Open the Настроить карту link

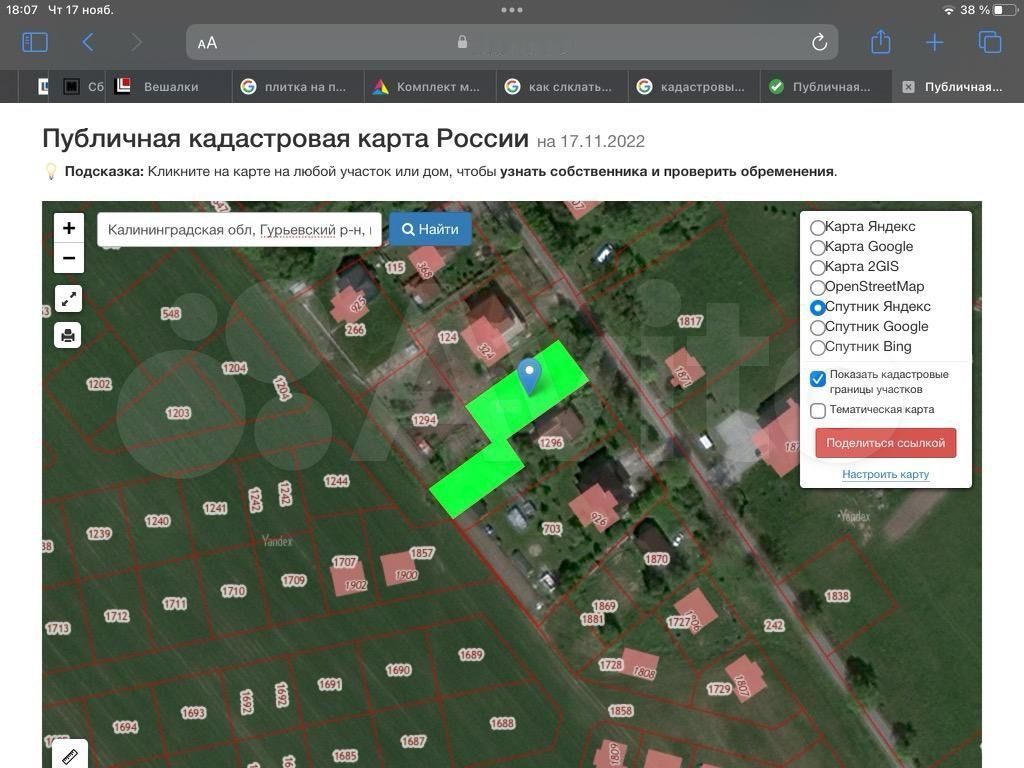pos(885,474)
